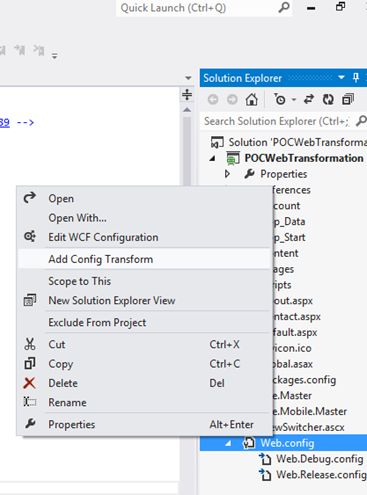Collapse the Web.config node

[x=228, y=444]
